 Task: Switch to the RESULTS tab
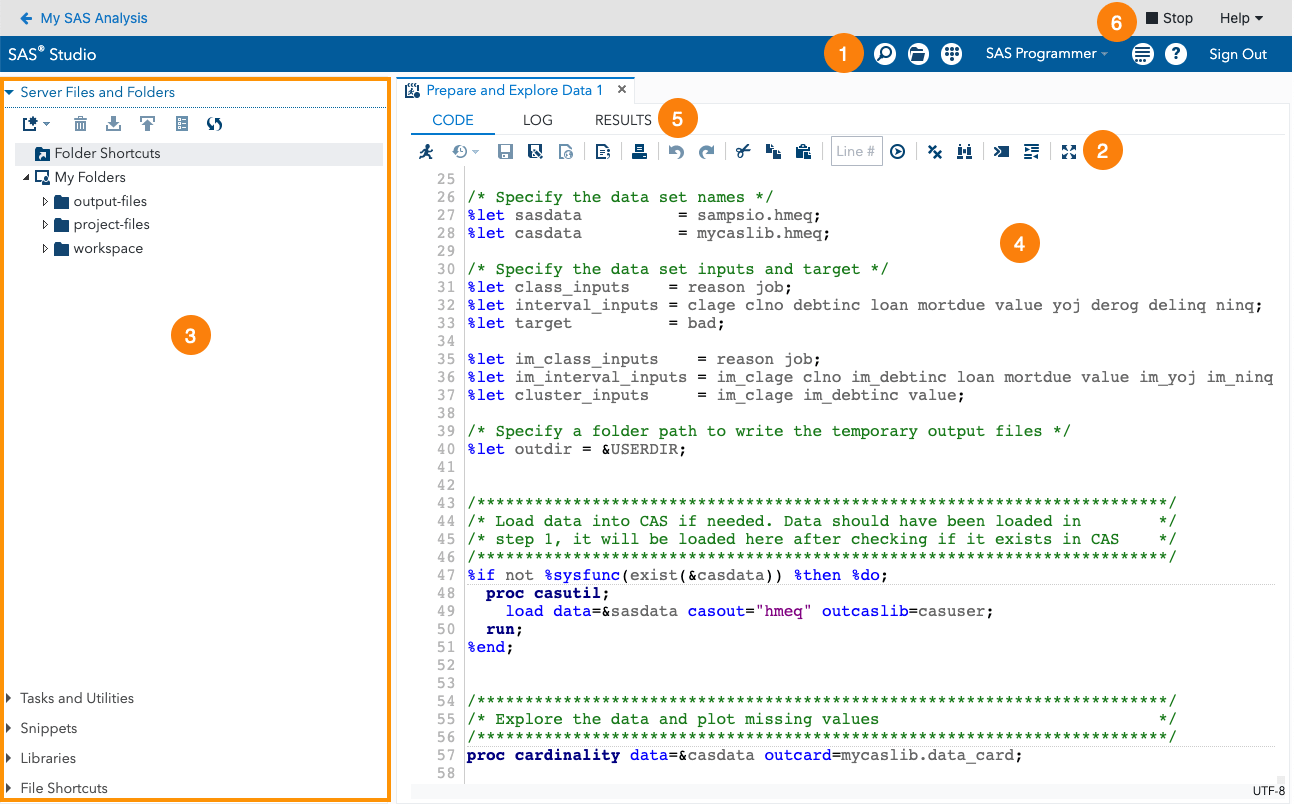click(x=623, y=120)
